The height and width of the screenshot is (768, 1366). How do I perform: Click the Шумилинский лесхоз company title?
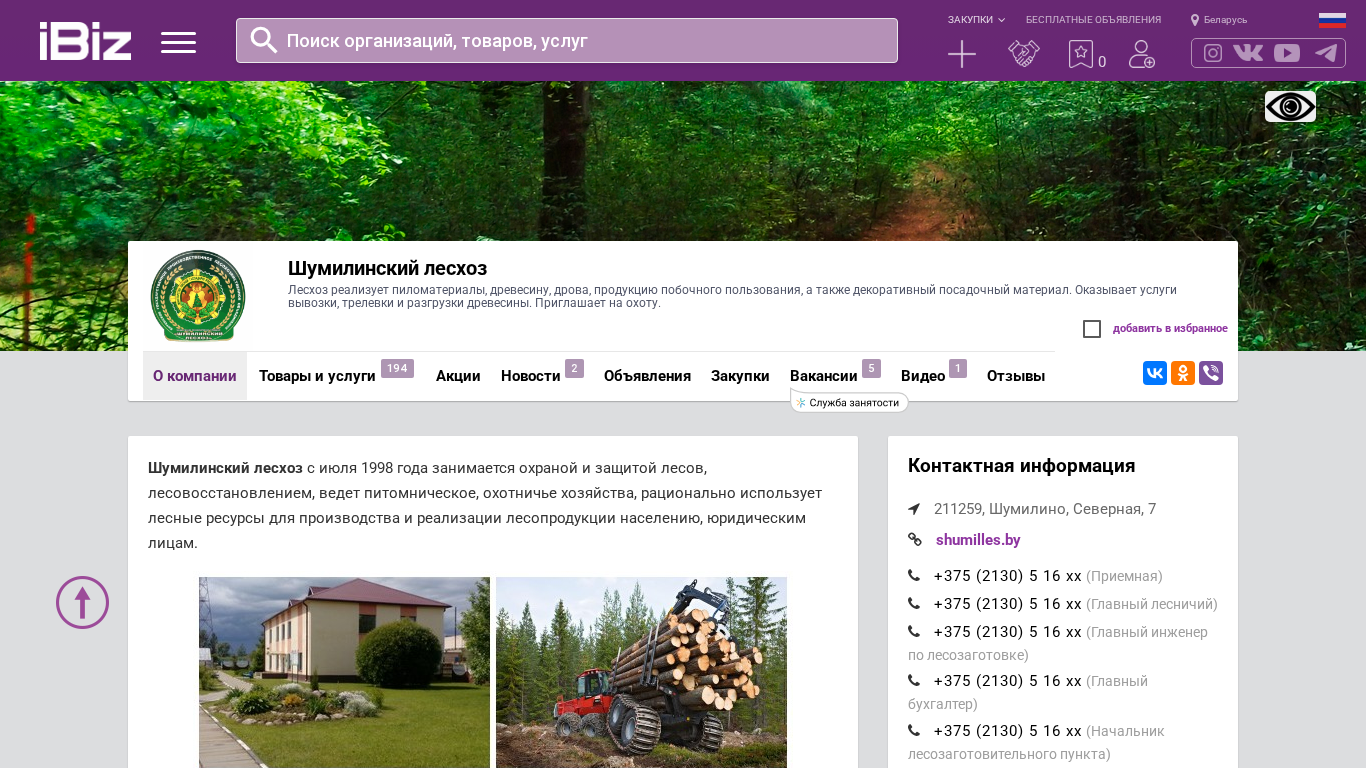pyautogui.click(x=387, y=268)
